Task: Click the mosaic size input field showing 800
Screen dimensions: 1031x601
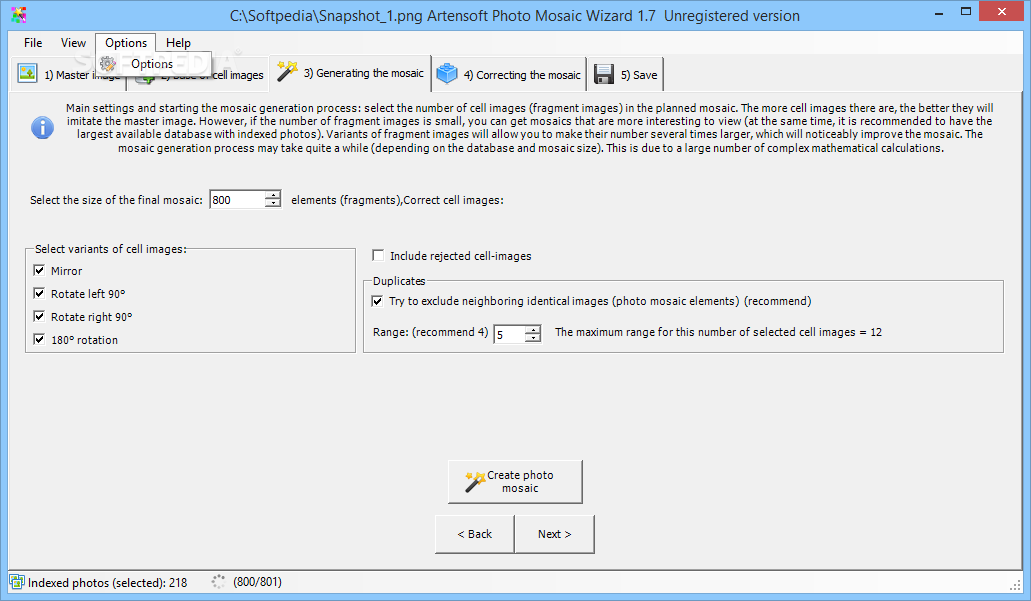Action: (x=237, y=200)
